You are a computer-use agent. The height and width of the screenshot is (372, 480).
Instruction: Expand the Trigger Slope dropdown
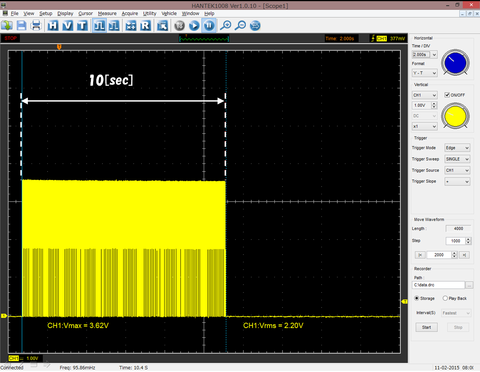[x=467, y=182]
